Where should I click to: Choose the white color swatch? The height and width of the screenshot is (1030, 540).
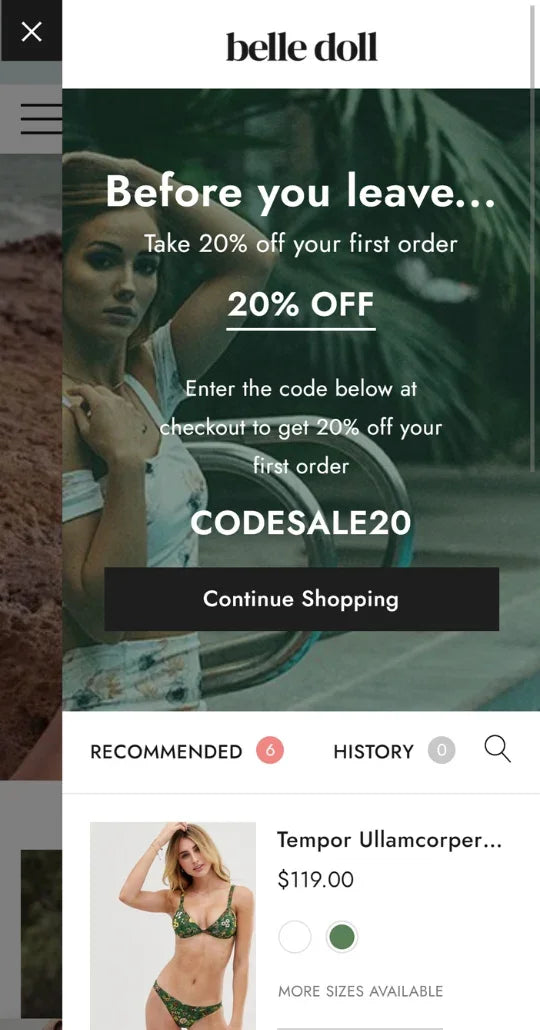(x=294, y=937)
